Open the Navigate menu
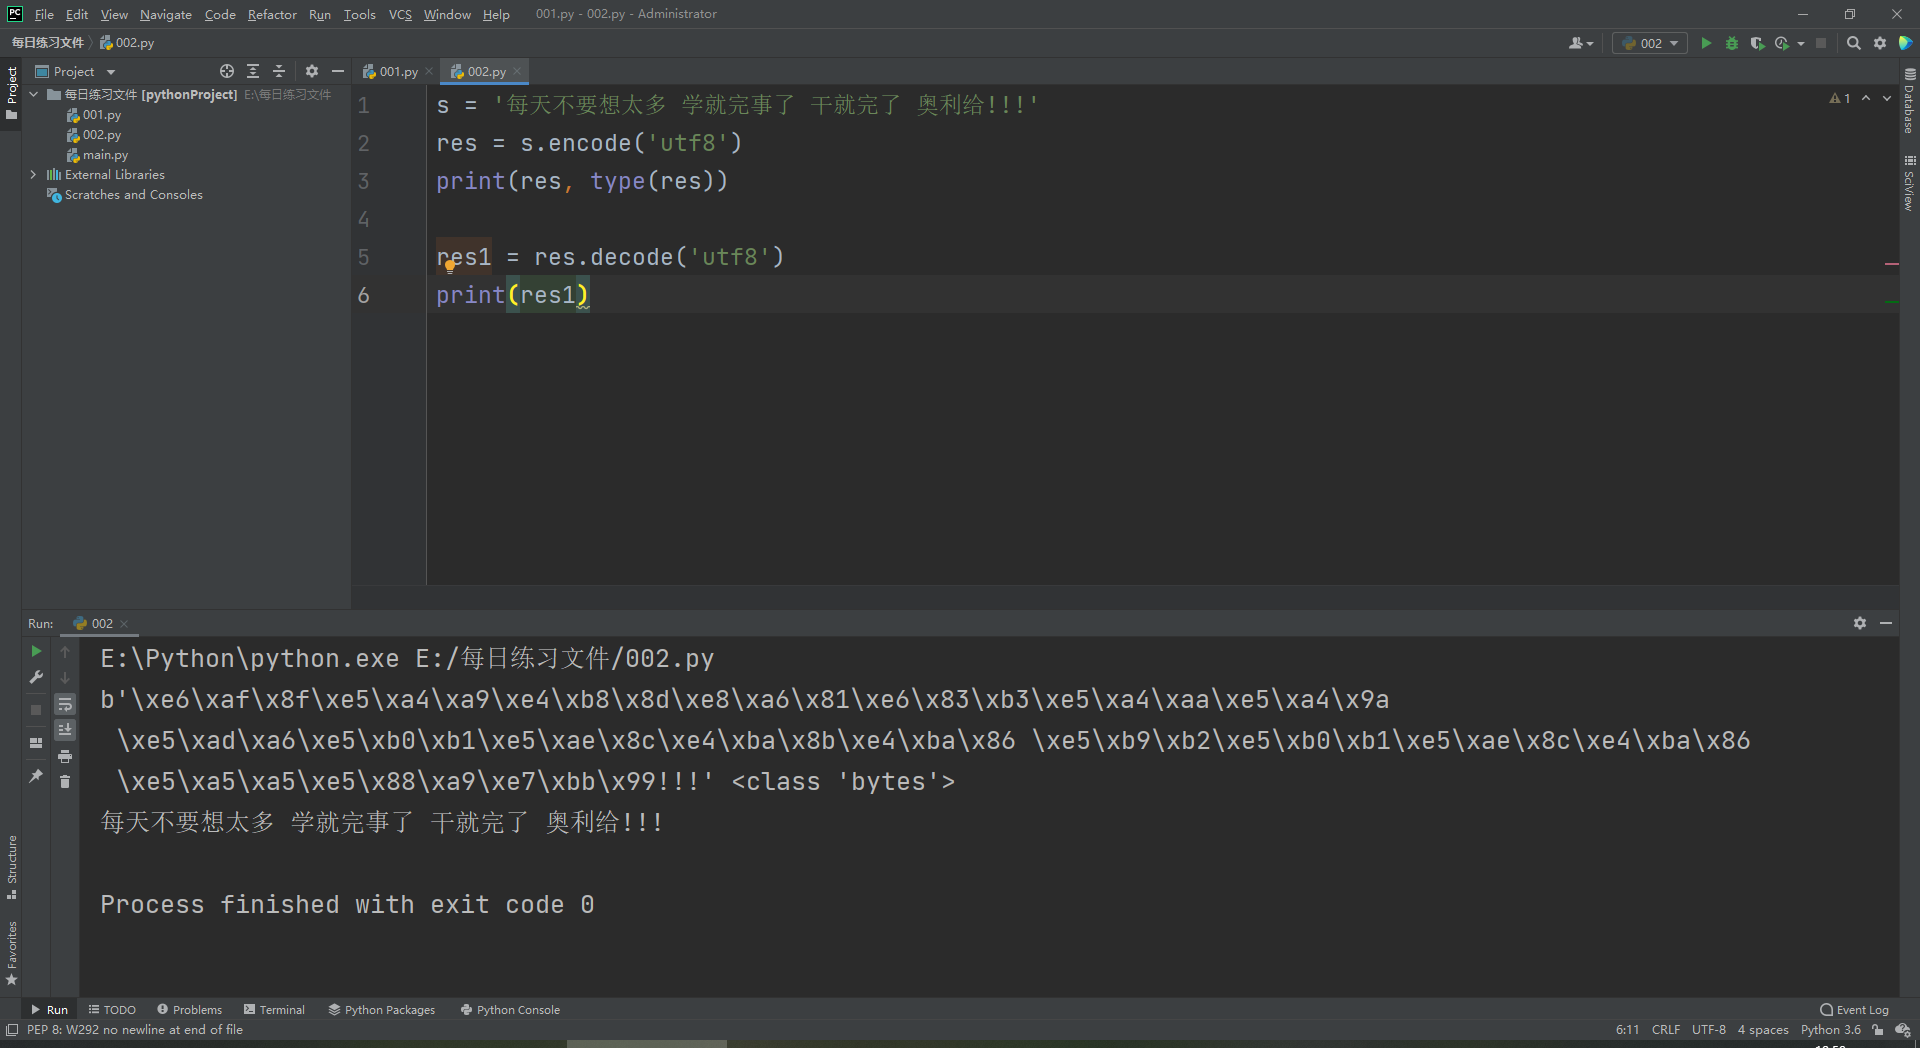Viewport: 1920px width, 1048px height. pyautogui.click(x=166, y=14)
